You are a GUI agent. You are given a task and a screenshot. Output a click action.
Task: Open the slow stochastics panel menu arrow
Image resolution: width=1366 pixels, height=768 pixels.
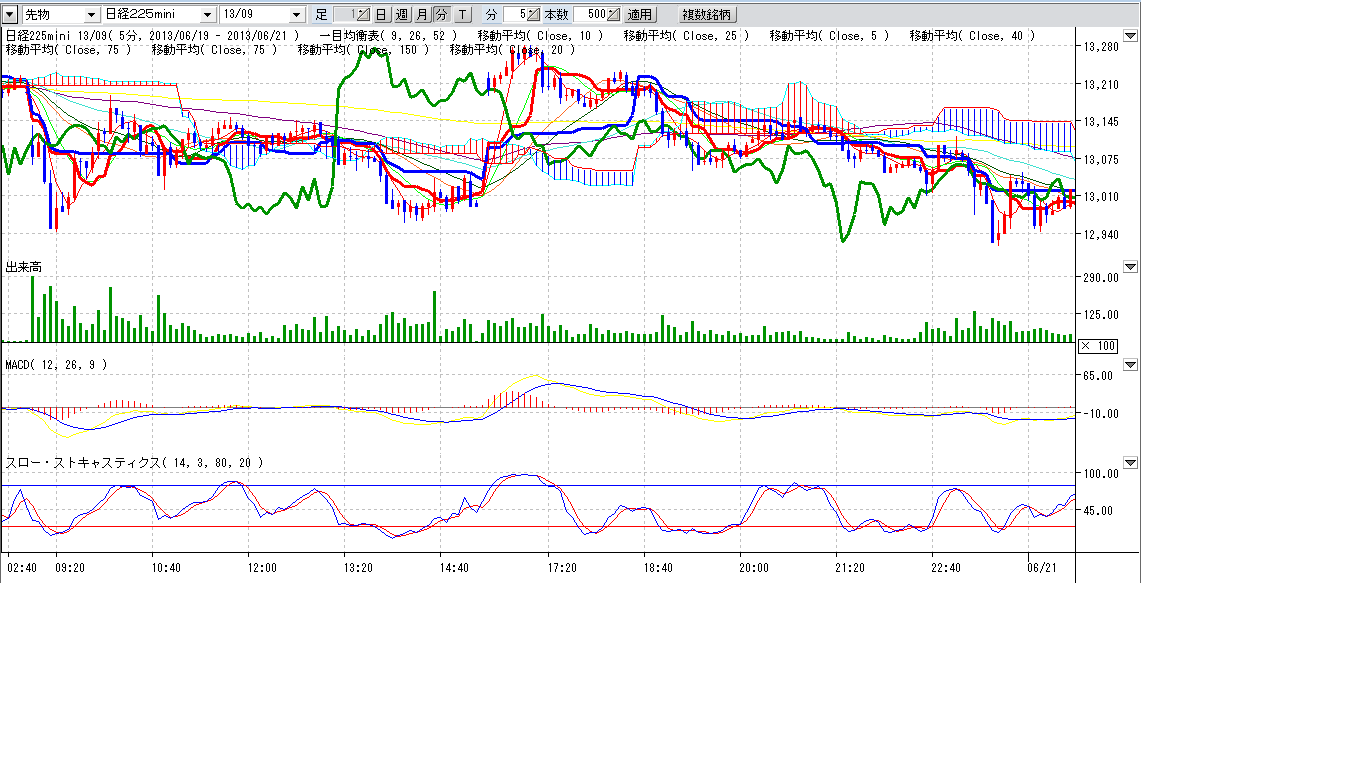click(x=1130, y=463)
